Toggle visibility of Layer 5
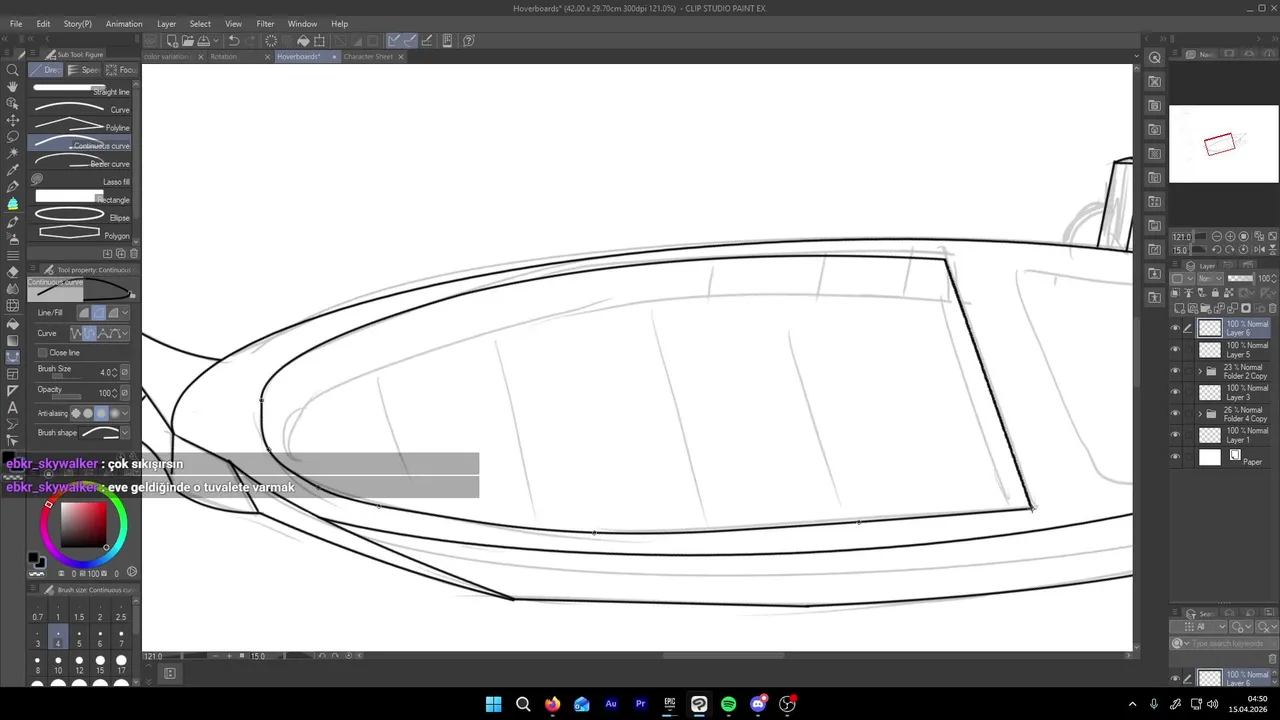 click(x=1175, y=350)
